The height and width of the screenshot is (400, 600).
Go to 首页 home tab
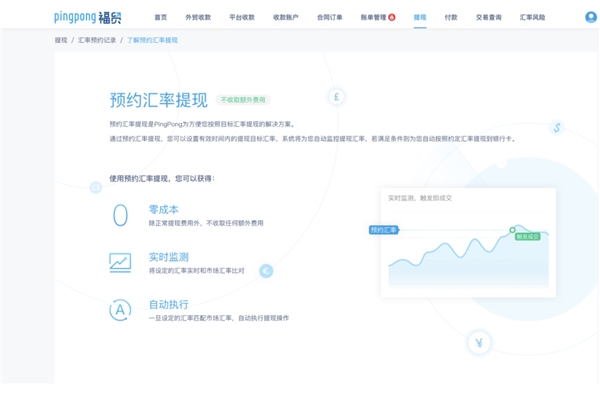click(161, 17)
